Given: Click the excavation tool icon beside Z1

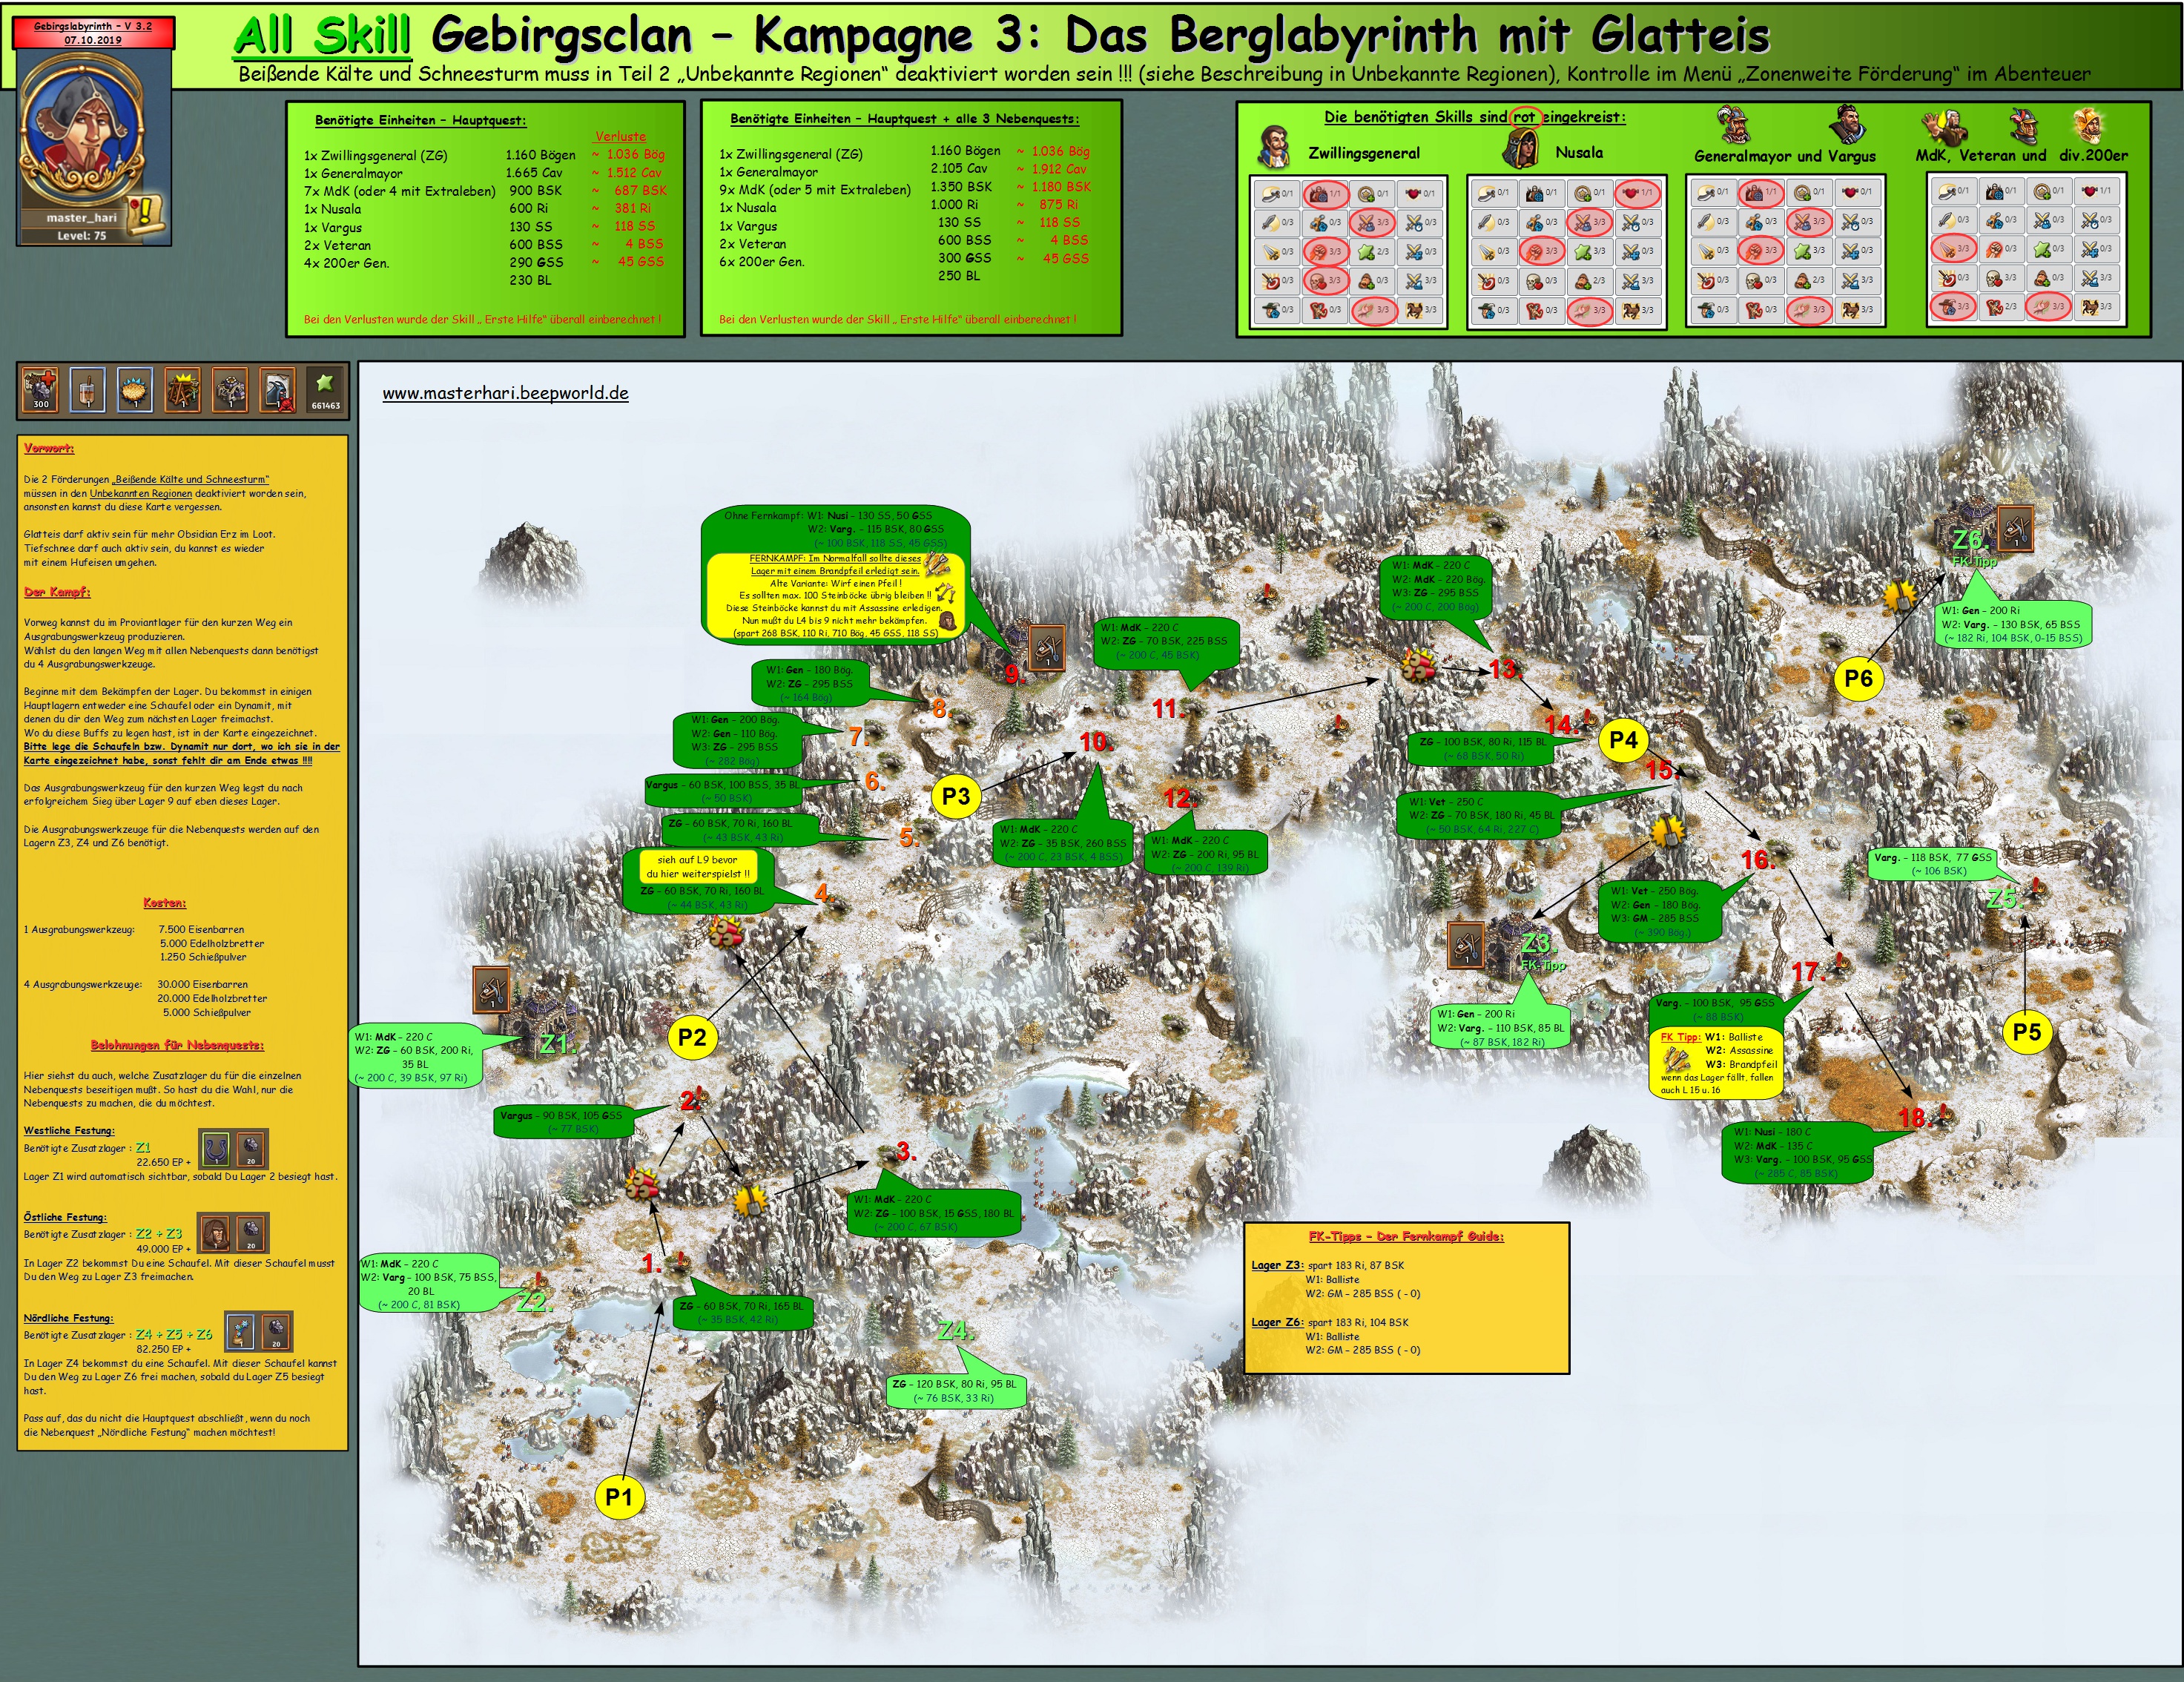Looking at the screenshot, I should tap(492, 990).
